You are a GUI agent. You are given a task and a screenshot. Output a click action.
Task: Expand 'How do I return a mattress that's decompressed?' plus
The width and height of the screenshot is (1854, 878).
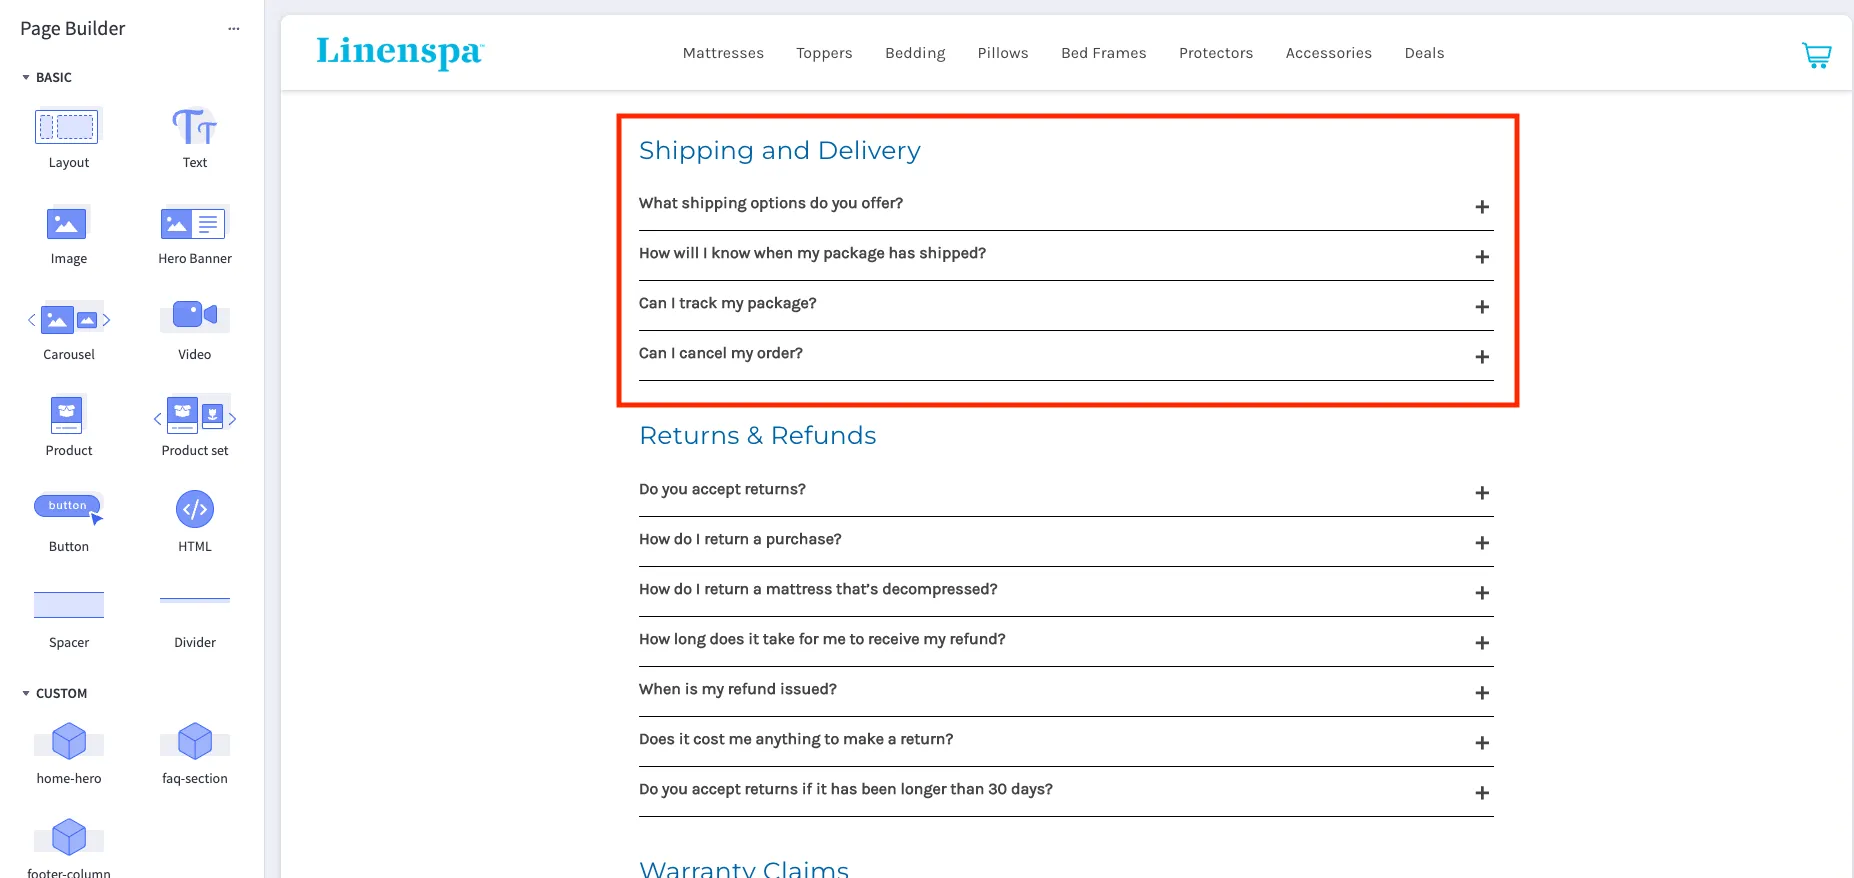(1482, 593)
